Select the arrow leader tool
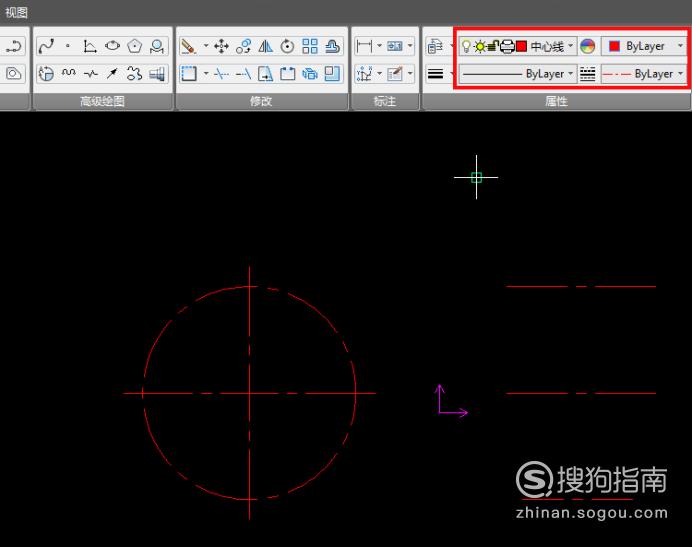Viewport: 692px width, 547px height. 113,73
